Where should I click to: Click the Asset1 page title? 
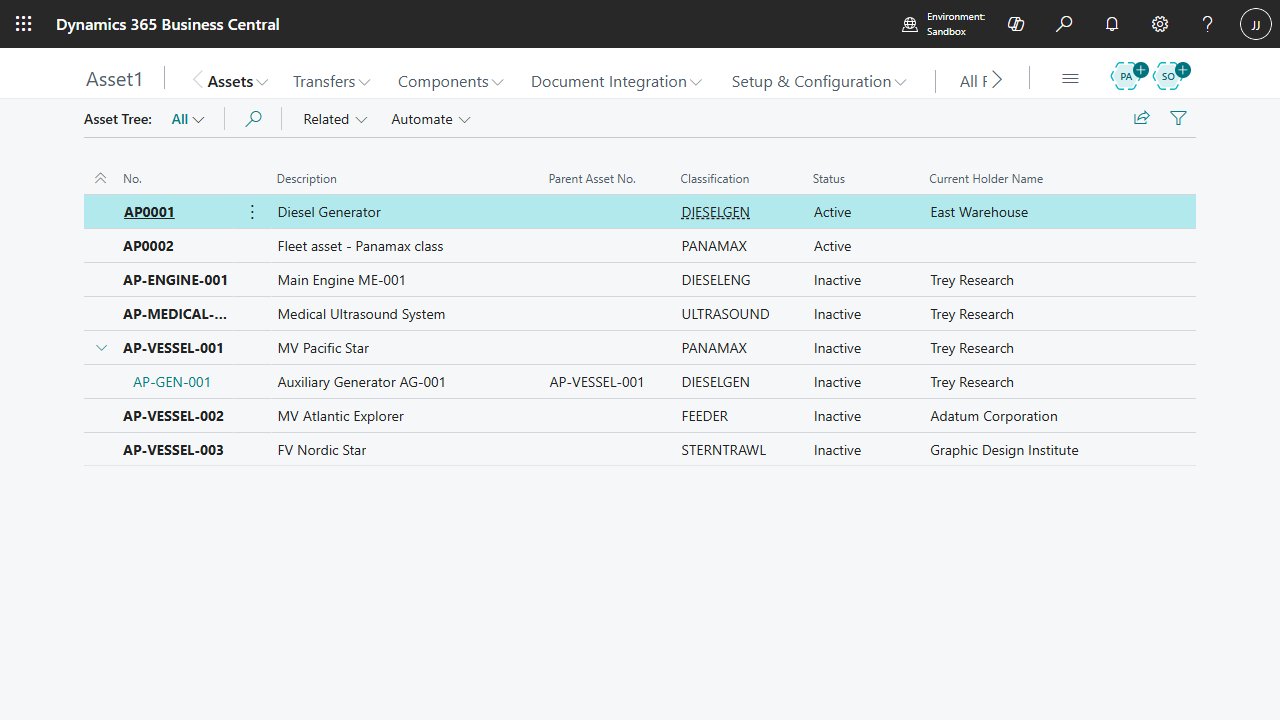(115, 79)
